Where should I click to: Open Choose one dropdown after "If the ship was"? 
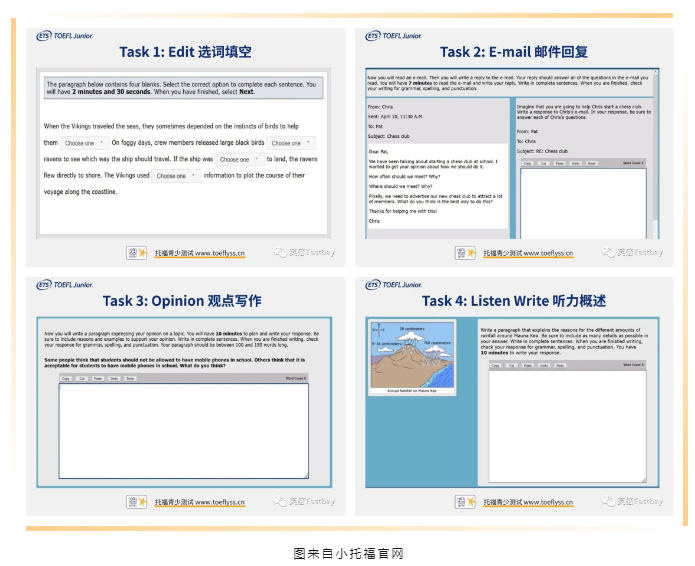(239, 159)
